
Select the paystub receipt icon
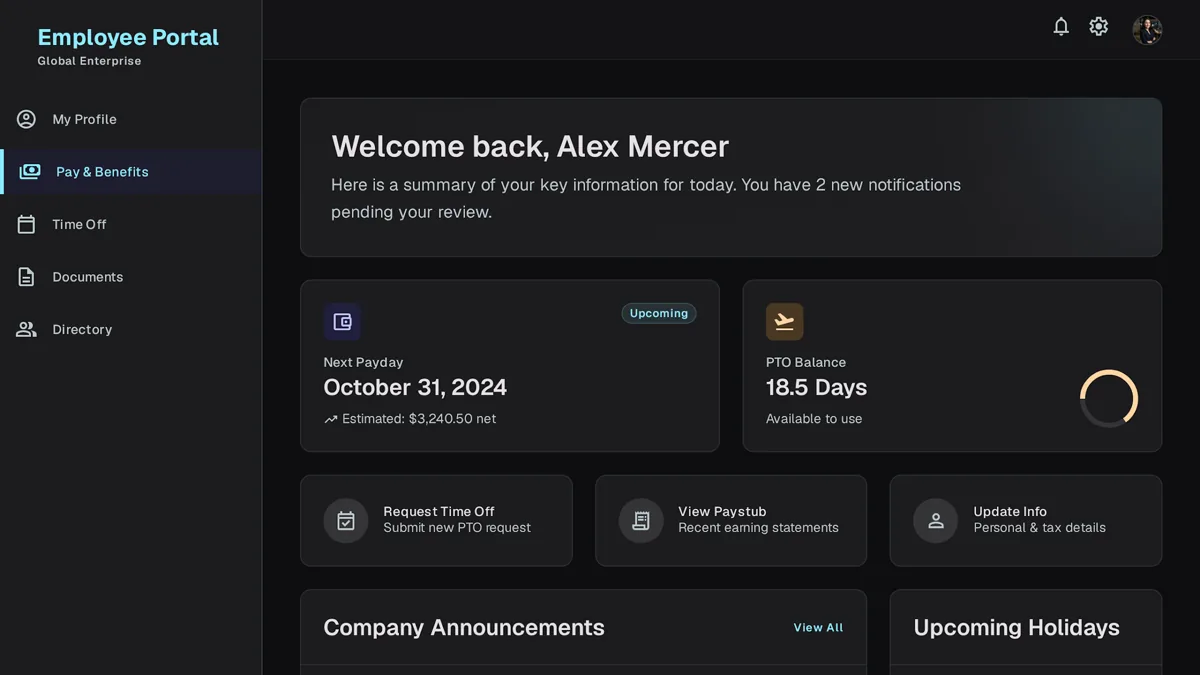[x=641, y=521]
